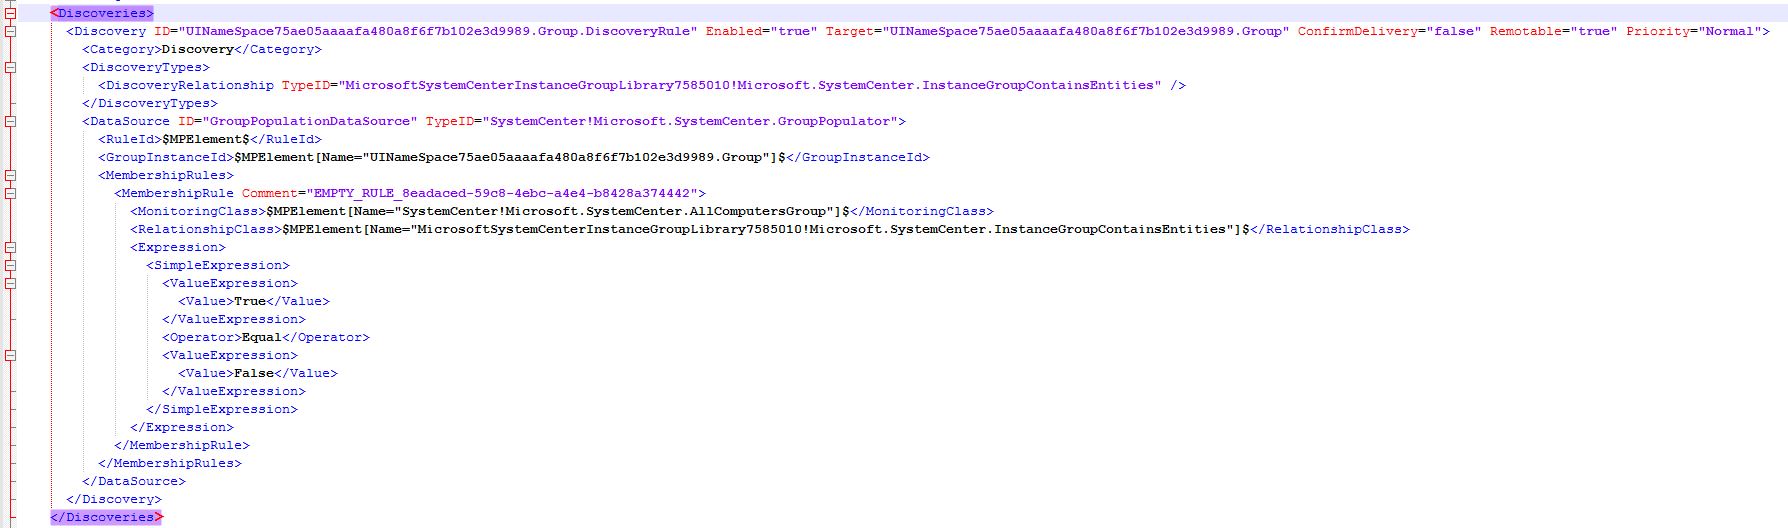Click the highlighted closing Discoveries tag
The image size is (1788, 528).
click(106, 517)
